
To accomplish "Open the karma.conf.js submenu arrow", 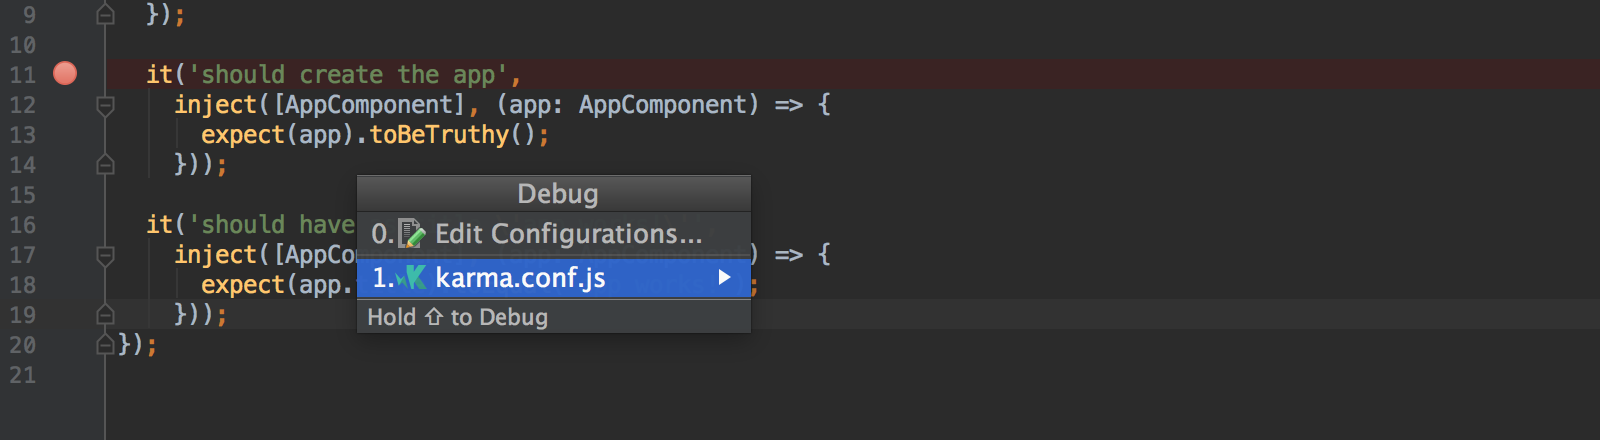I will (725, 277).
